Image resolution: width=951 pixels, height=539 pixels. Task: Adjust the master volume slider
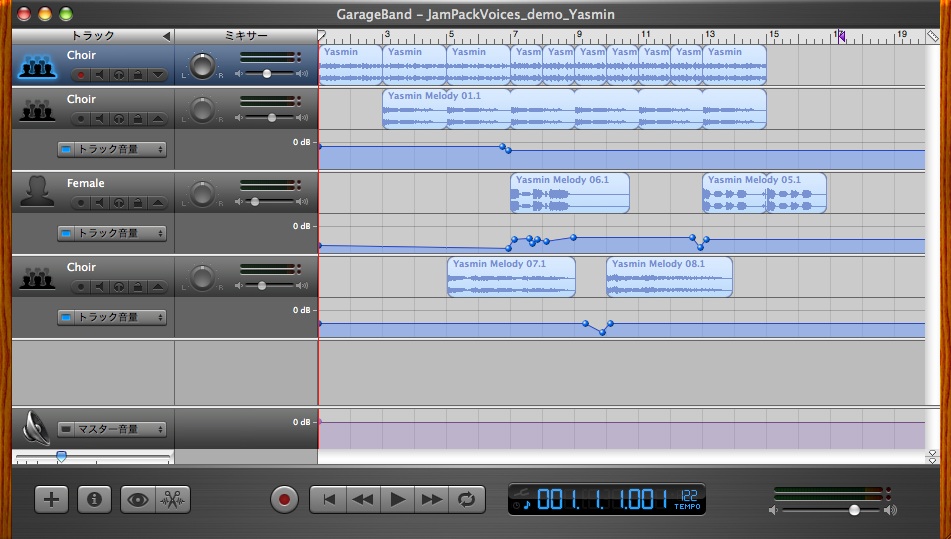pos(854,510)
